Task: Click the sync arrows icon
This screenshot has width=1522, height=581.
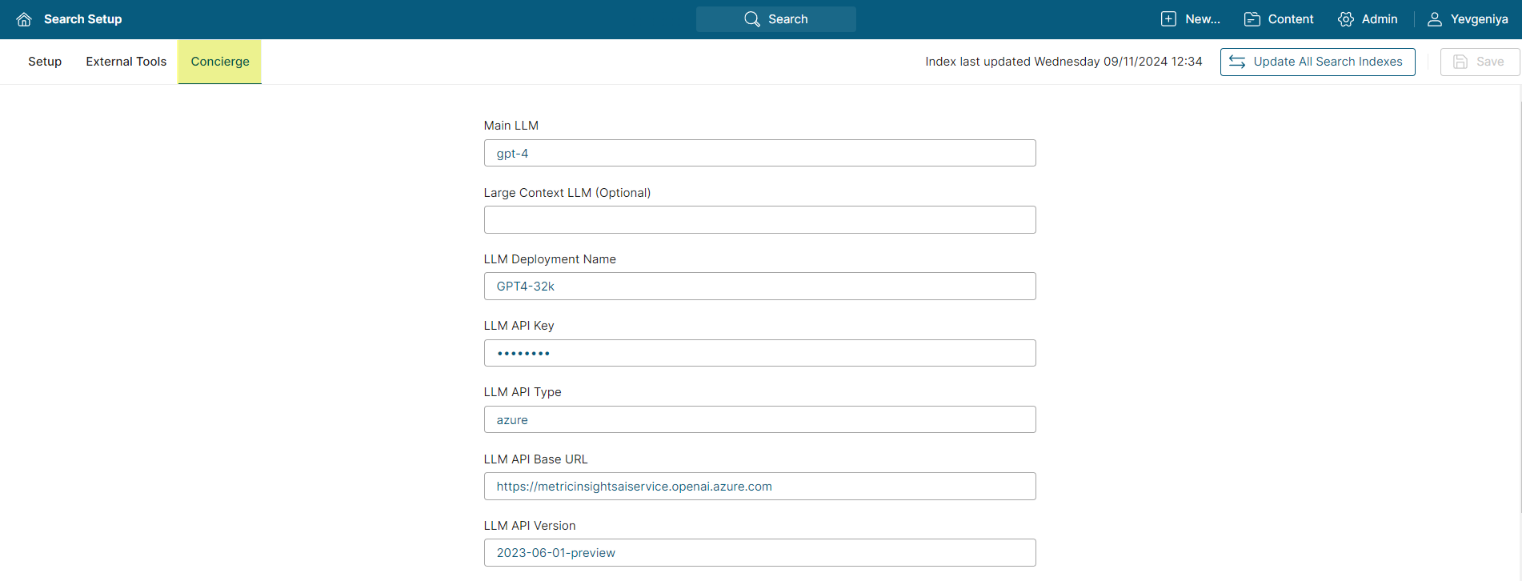Action: tap(1237, 62)
